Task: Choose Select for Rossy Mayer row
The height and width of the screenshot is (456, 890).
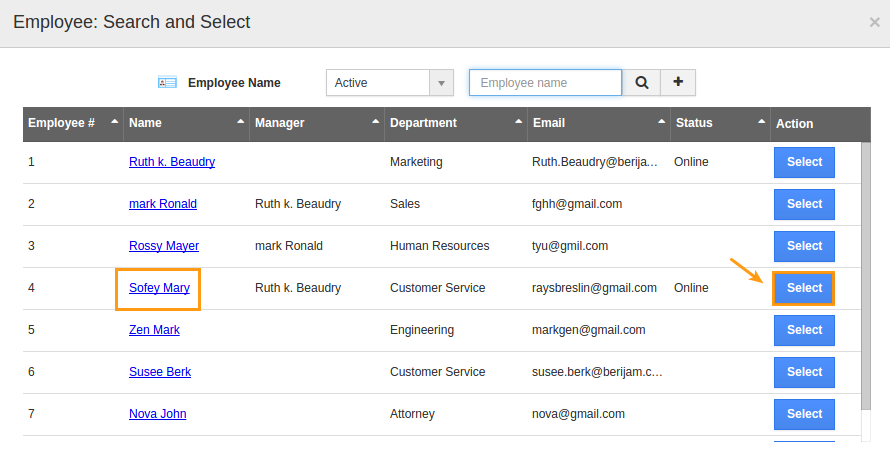Action: 804,246
